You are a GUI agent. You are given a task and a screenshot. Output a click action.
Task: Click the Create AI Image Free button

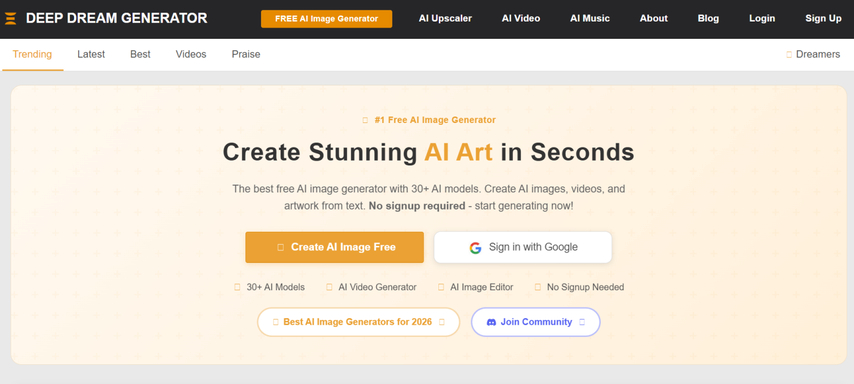tap(334, 247)
